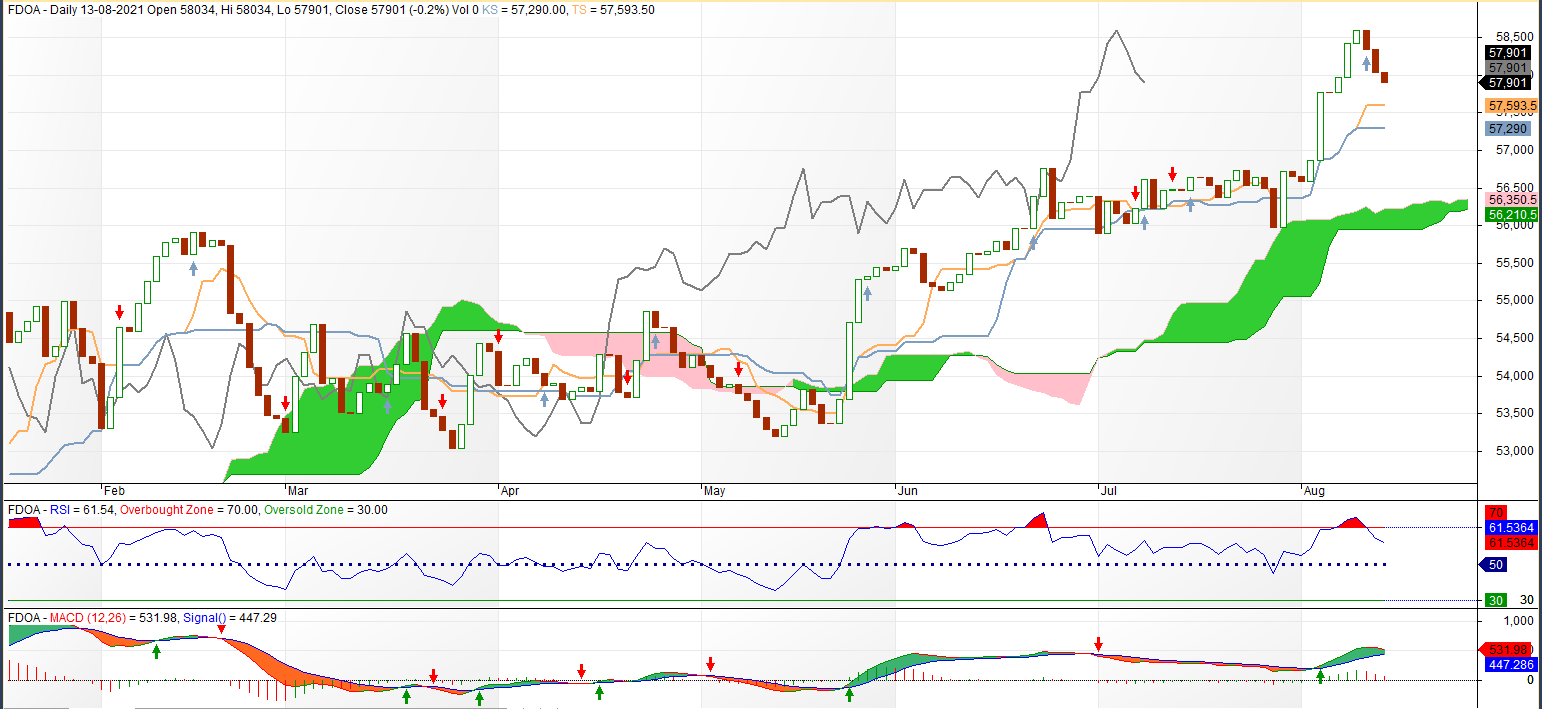Click the Mar month label on time axis
The height and width of the screenshot is (709, 1542).
[298, 491]
